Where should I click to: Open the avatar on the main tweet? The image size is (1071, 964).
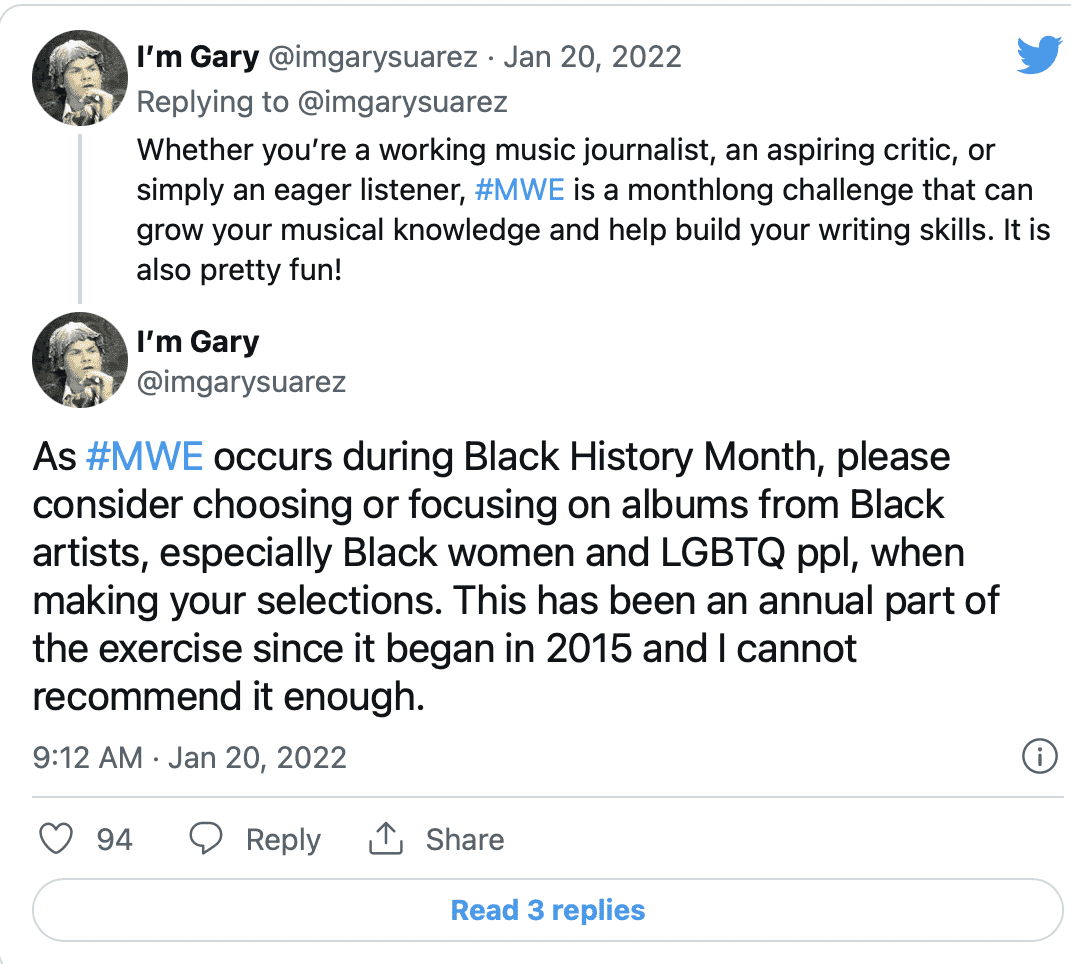[x=79, y=360]
